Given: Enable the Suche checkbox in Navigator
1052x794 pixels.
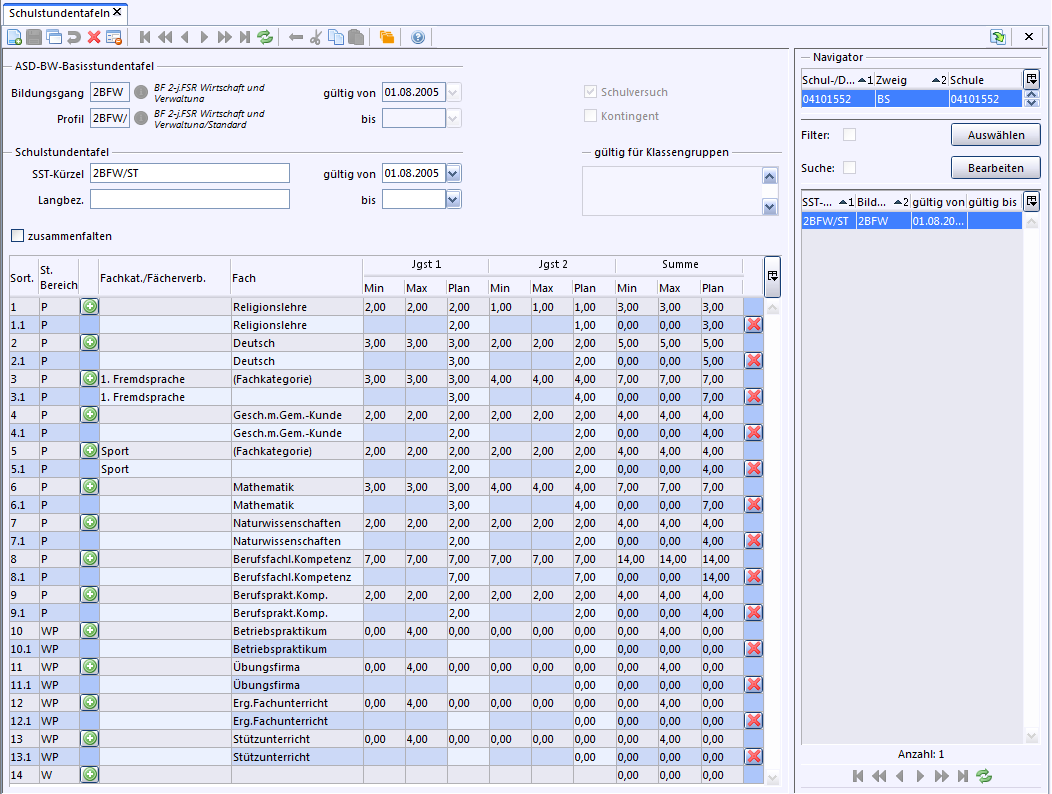Looking at the screenshot, I should [x=849, y=167].
